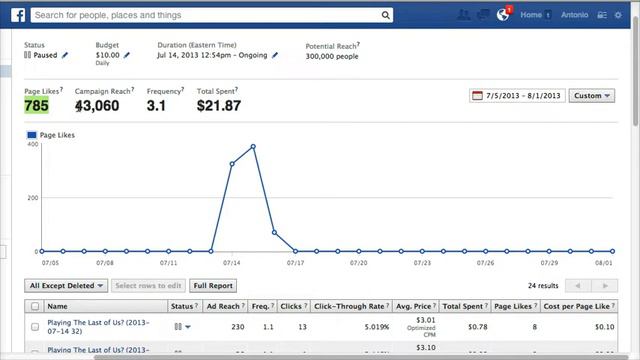Edit campaign status with pencil icon
The height and width of the screenshot is (360, 640).
click(x=65, y=55)
